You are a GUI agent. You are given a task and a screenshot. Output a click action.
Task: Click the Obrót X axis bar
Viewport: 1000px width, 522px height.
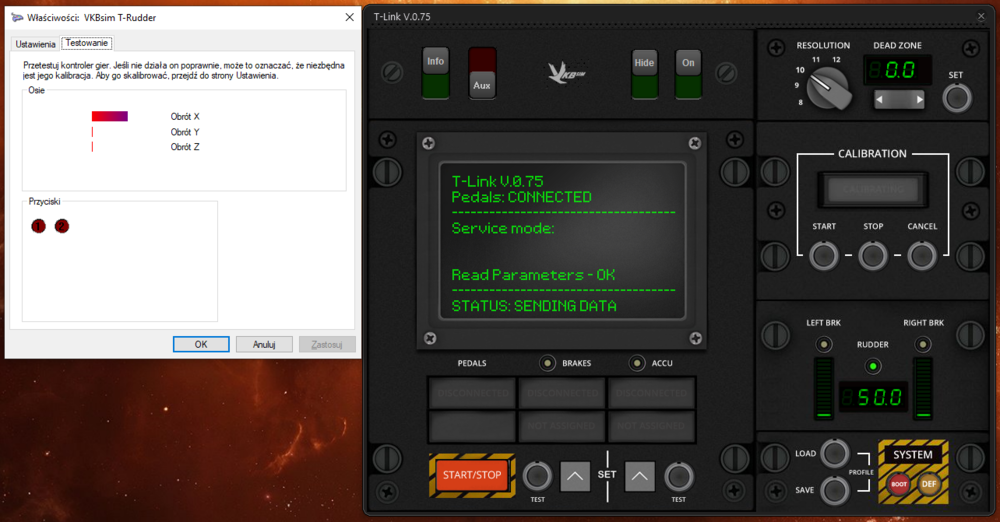(x=110, y=116)
